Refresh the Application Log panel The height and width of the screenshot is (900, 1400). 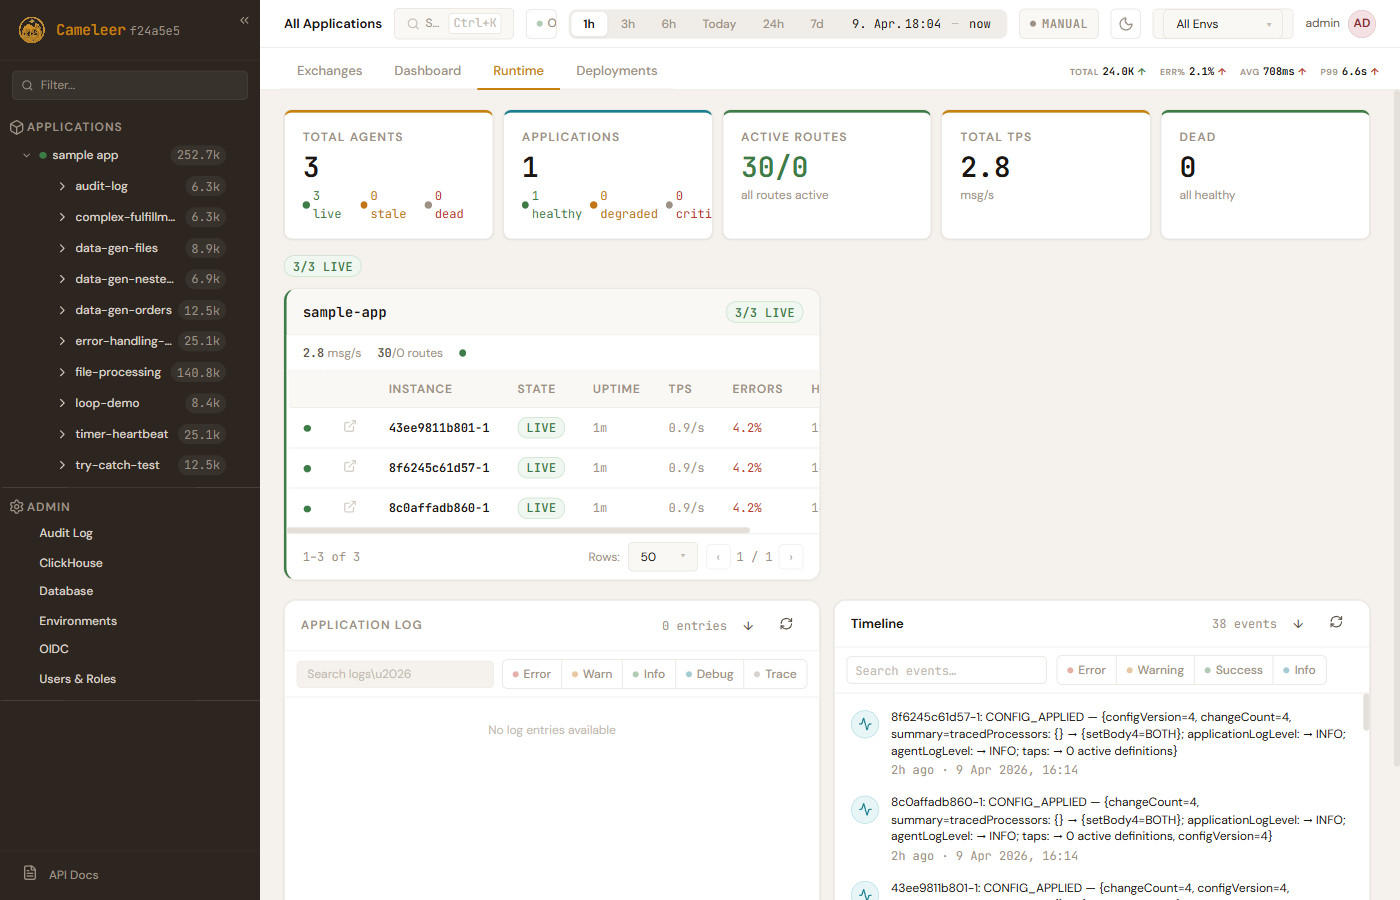[x=786, y=624]
